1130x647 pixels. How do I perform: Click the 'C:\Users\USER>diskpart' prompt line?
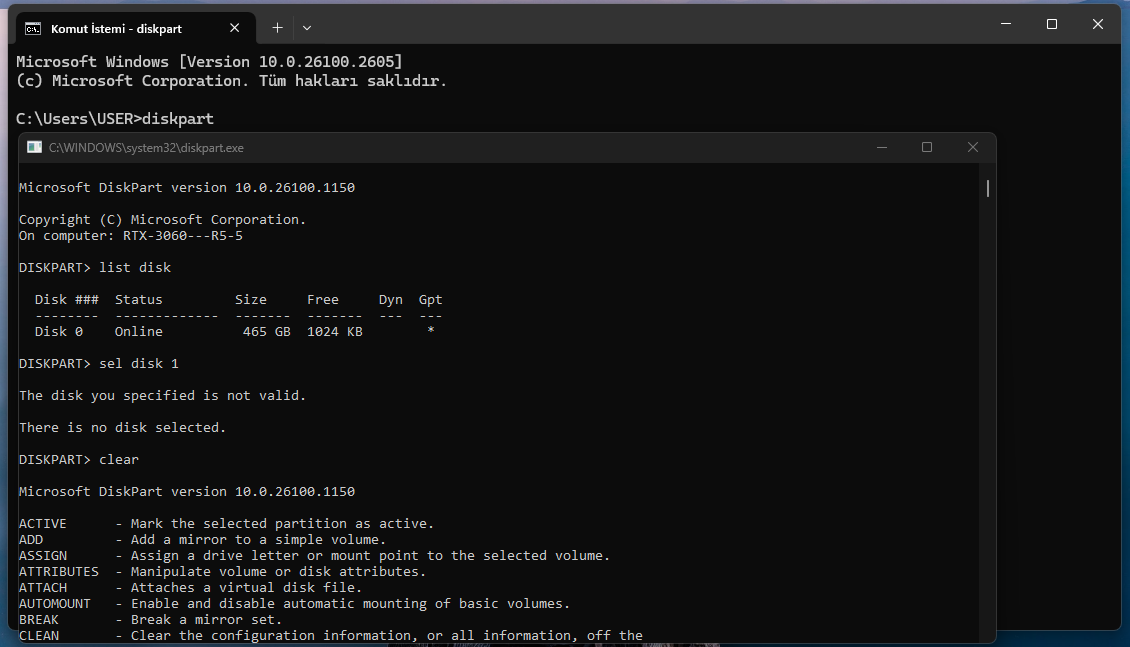coord(115,119)
